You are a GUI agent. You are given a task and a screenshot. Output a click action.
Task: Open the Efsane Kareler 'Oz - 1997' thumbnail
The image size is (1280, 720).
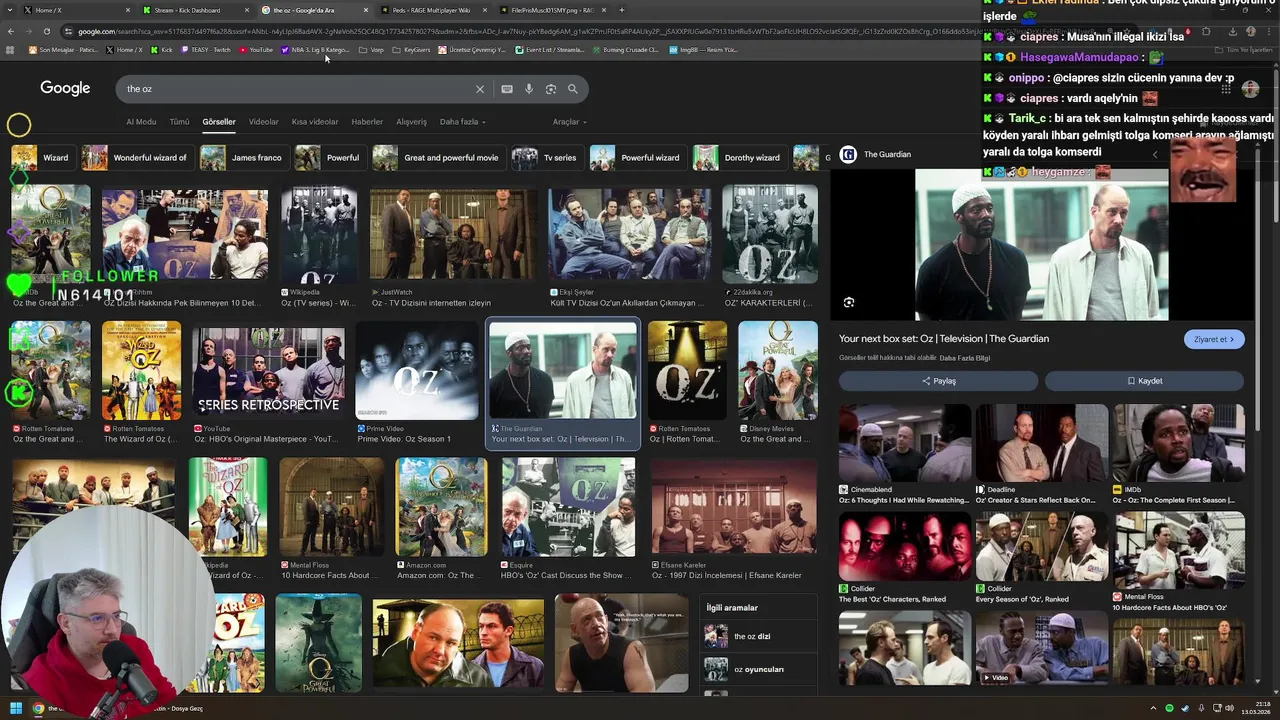(734, 507)
